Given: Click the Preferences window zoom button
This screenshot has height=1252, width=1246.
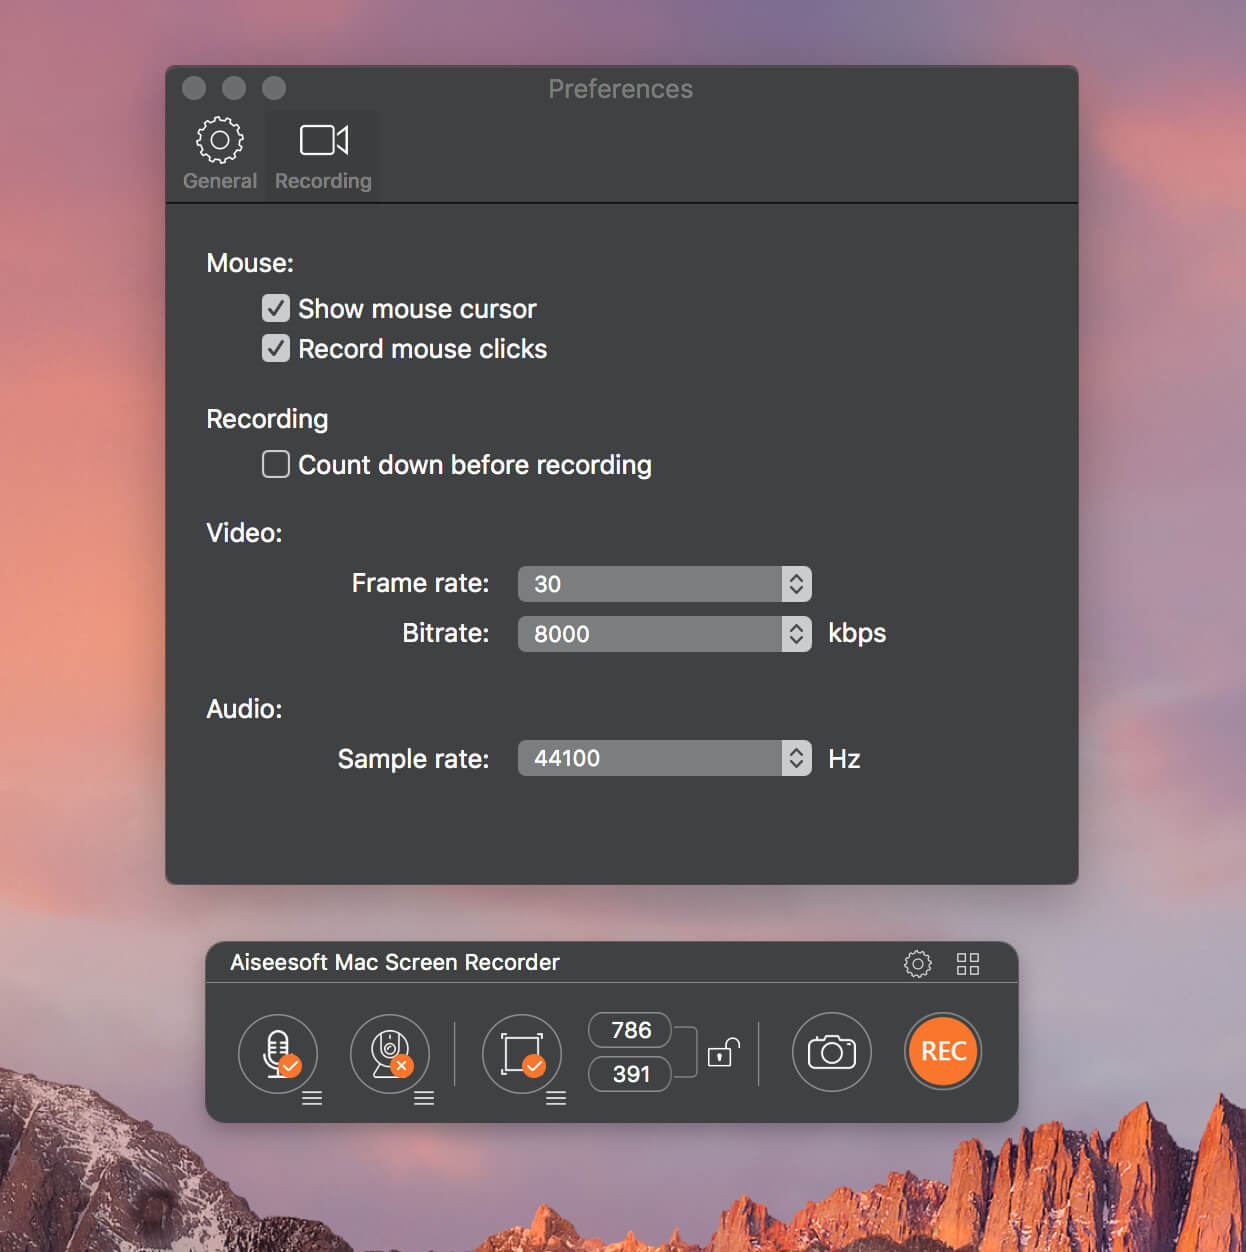Looking at the screenshot, I should (274, 88).
